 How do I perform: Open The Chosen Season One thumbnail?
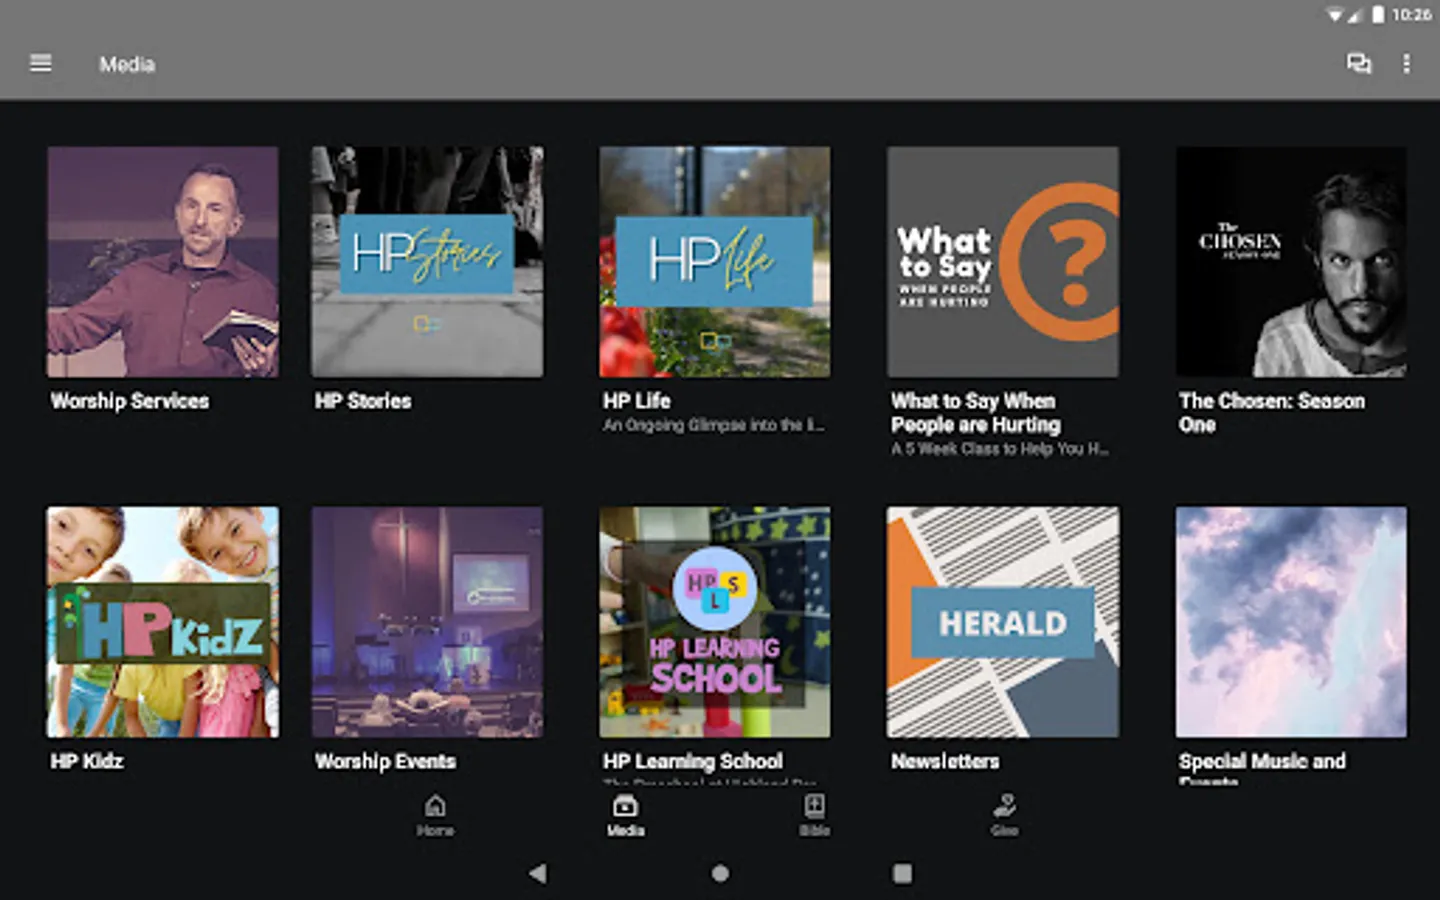(x=1291, y=262)
